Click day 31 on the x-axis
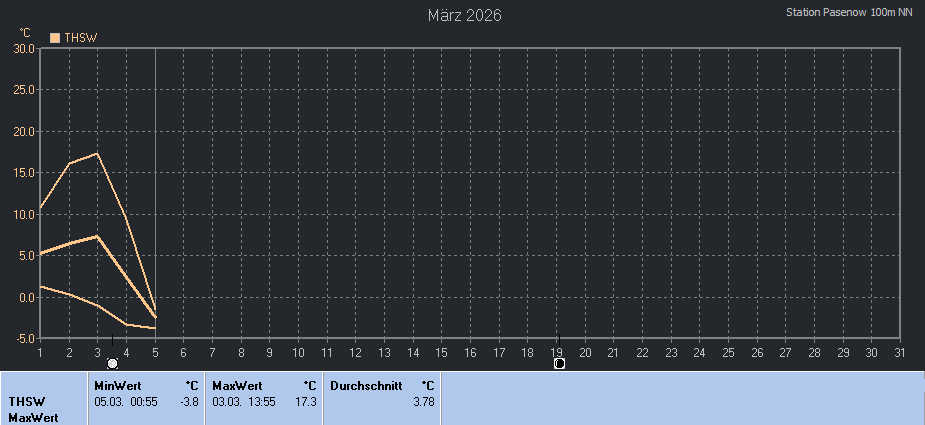The height and width of the screenshot is (425, 925). tap(899, 352)
